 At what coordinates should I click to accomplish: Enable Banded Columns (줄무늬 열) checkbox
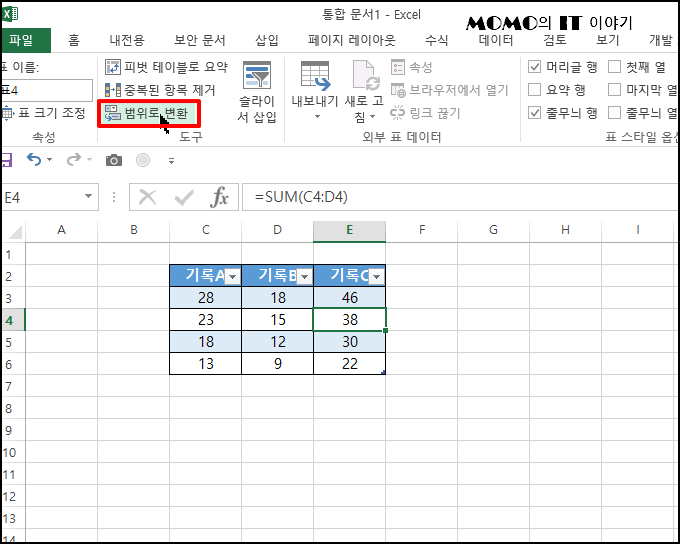coord(615,113)
